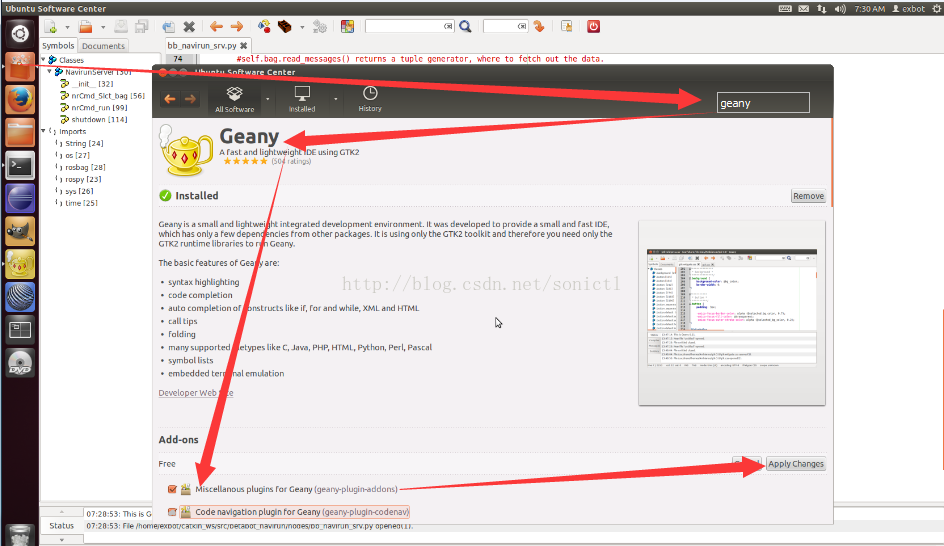Expand the All Software dropdown arrow

pos(267,99)
